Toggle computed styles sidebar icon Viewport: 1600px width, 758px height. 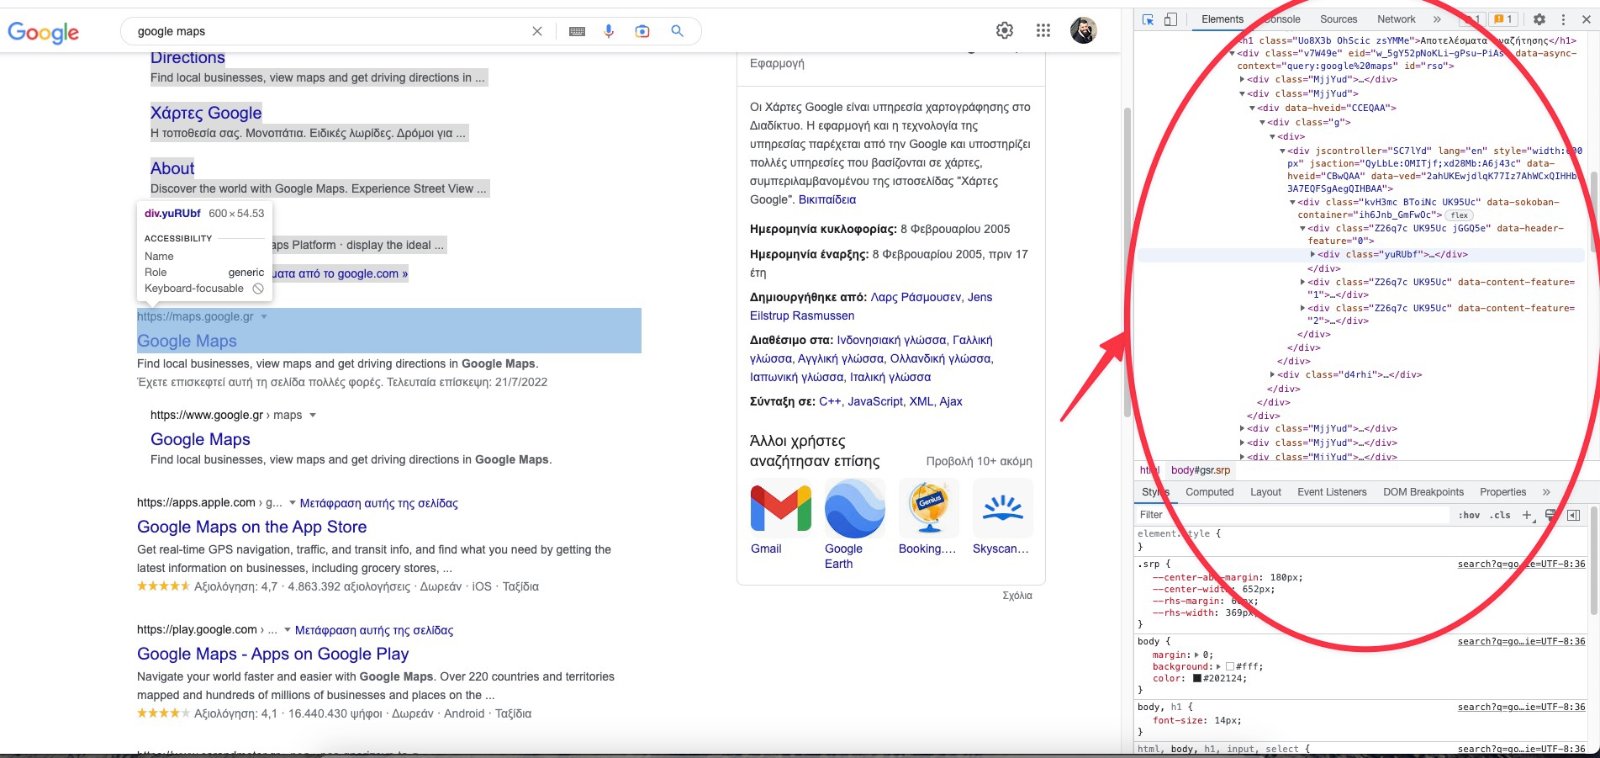pyautogui.click(x=1573, y=515)
